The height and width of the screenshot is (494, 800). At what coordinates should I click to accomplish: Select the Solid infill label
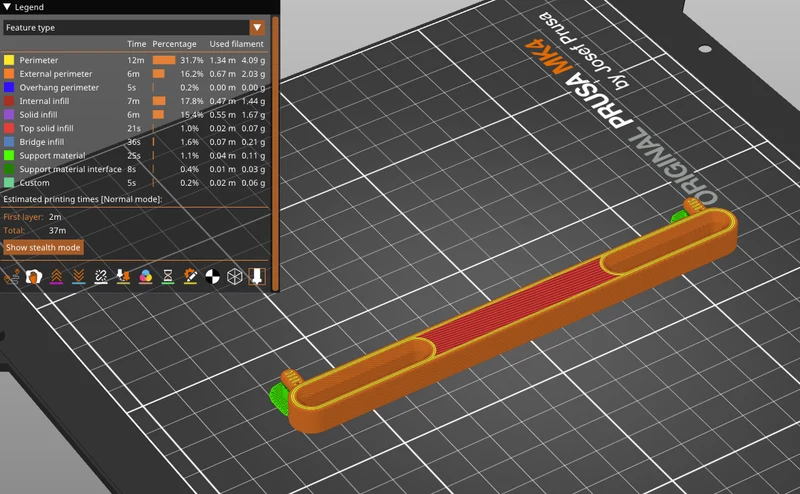tap(38, 115)
